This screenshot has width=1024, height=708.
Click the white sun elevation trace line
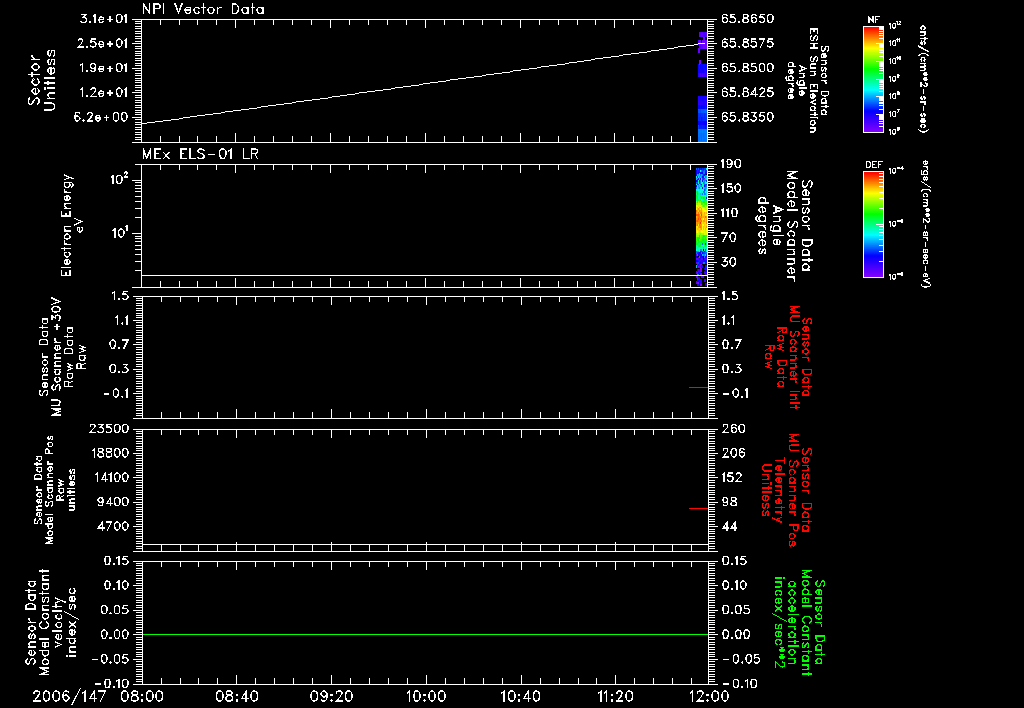click(425, 84)
